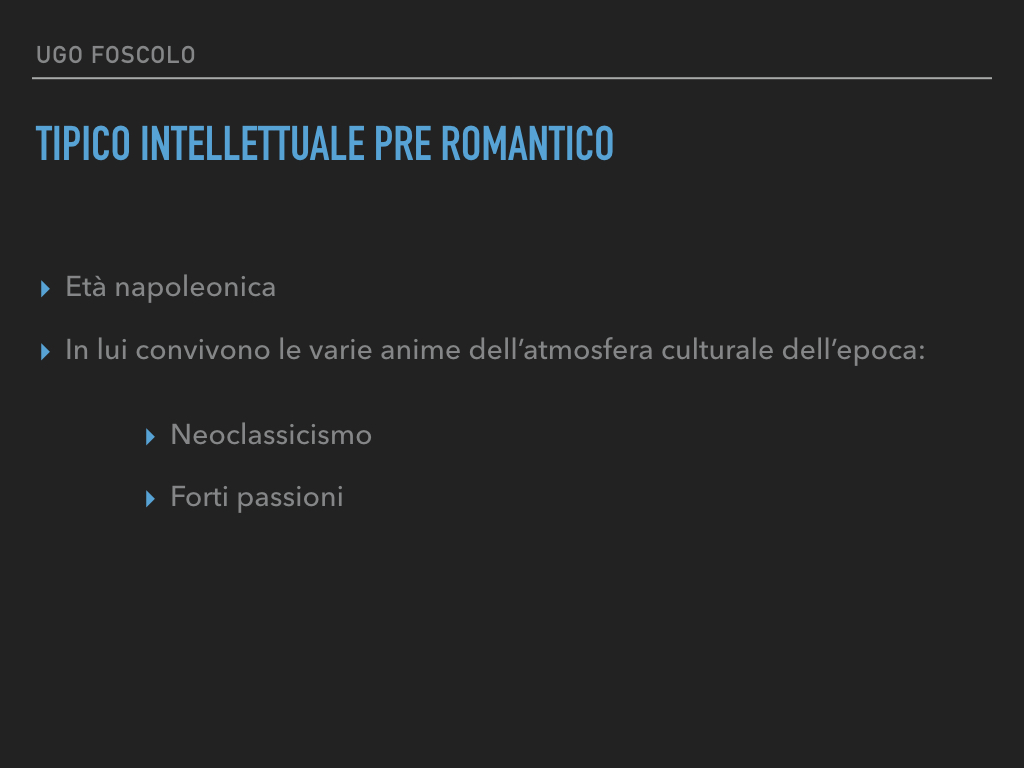Select the Neoclassicismo sub-bullet text
The width and height of the screenshot is (1024, 768).
click(271, 435)
